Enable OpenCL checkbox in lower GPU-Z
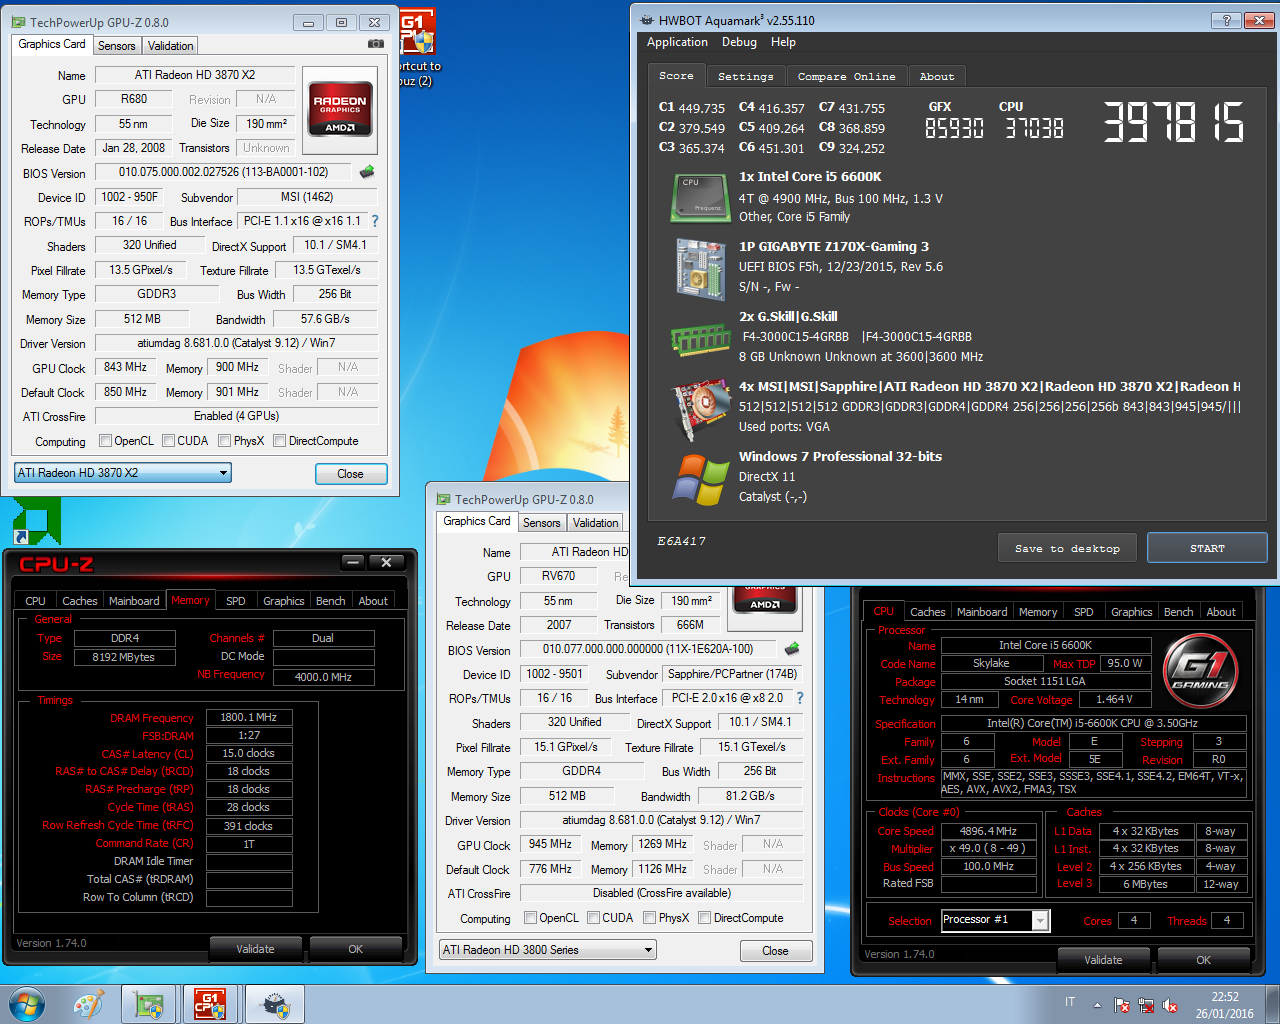Viewport: 1280px width, 1024px height. pos(530,918)
